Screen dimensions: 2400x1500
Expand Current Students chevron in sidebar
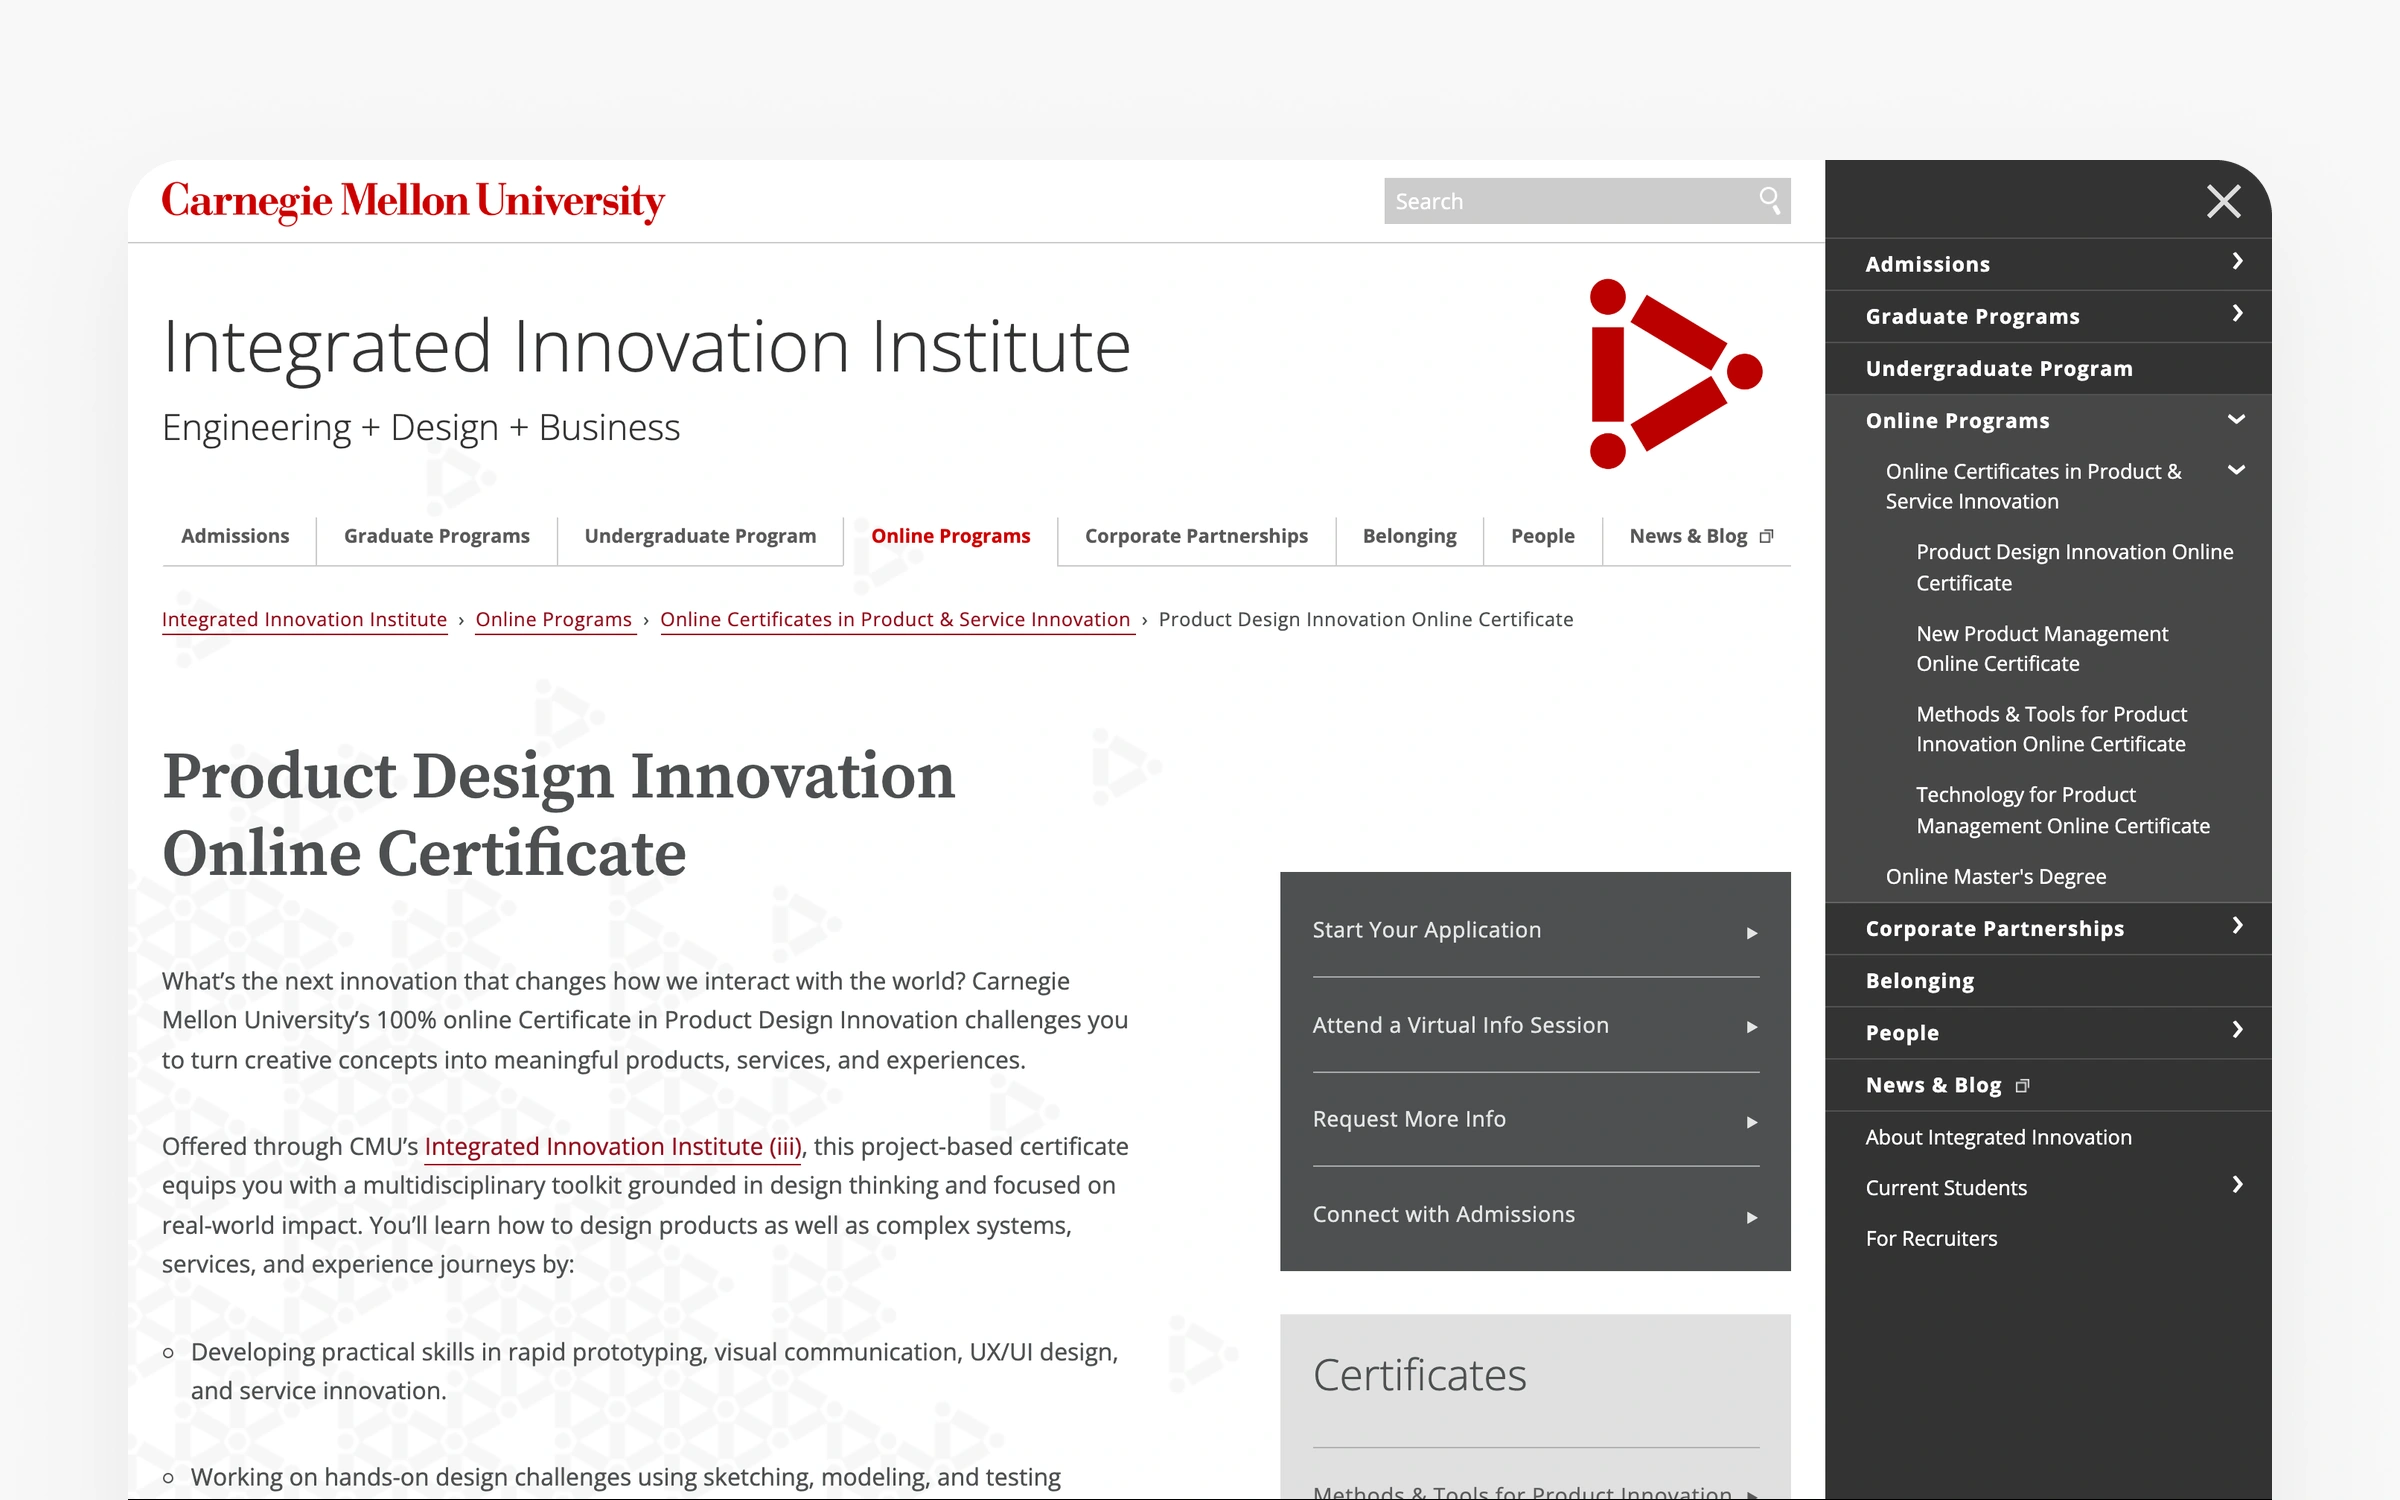coord(2237,1185)
